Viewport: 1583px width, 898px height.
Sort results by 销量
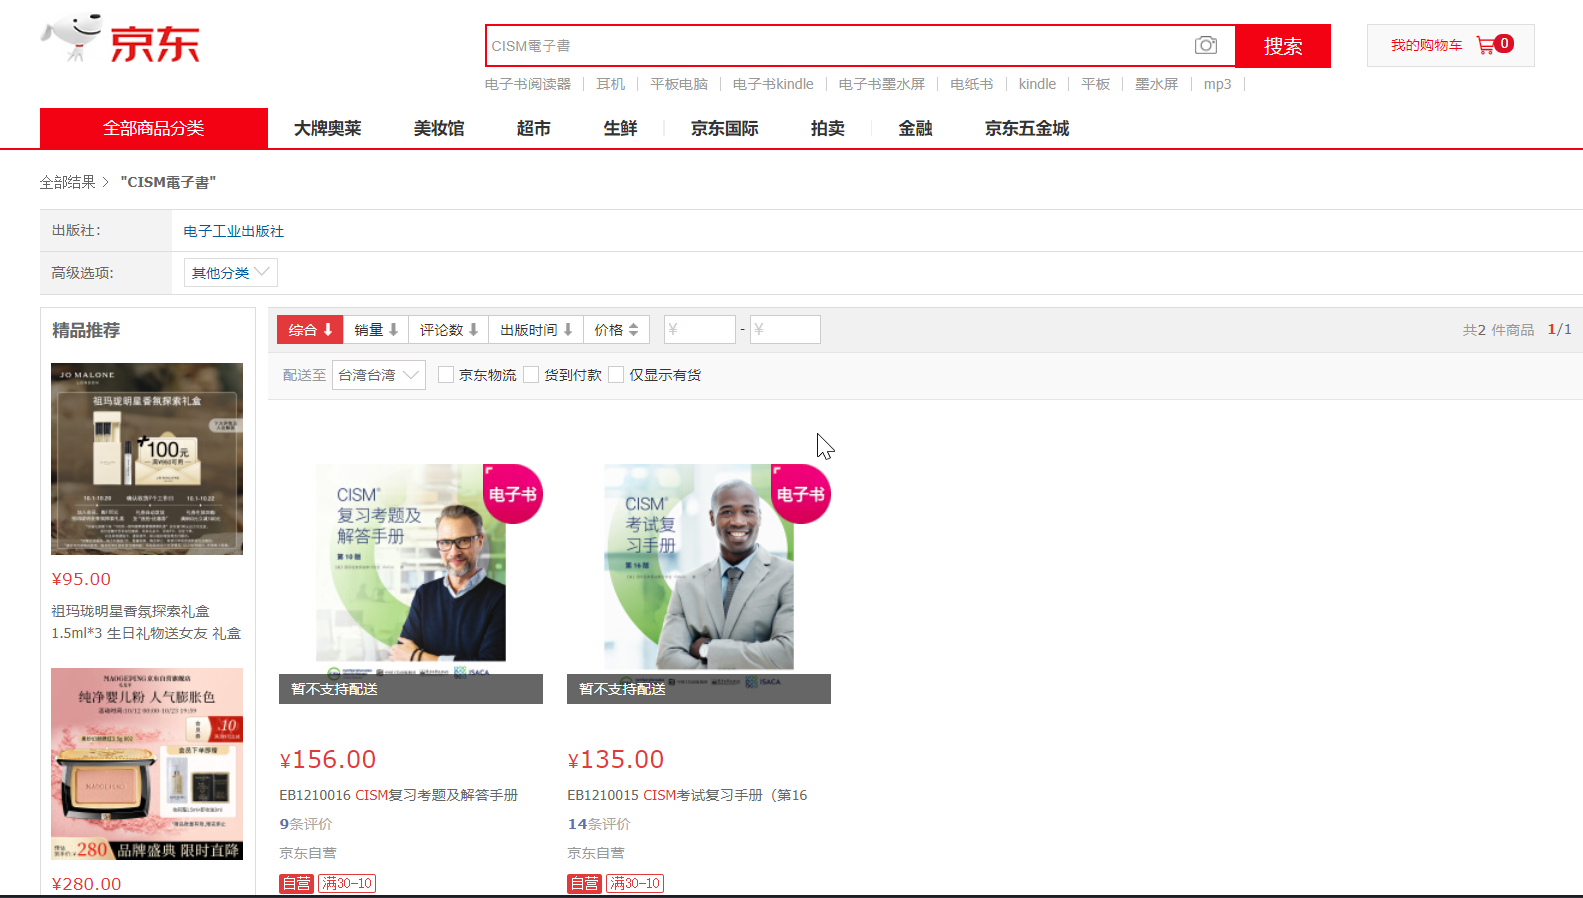click(375, 330)
